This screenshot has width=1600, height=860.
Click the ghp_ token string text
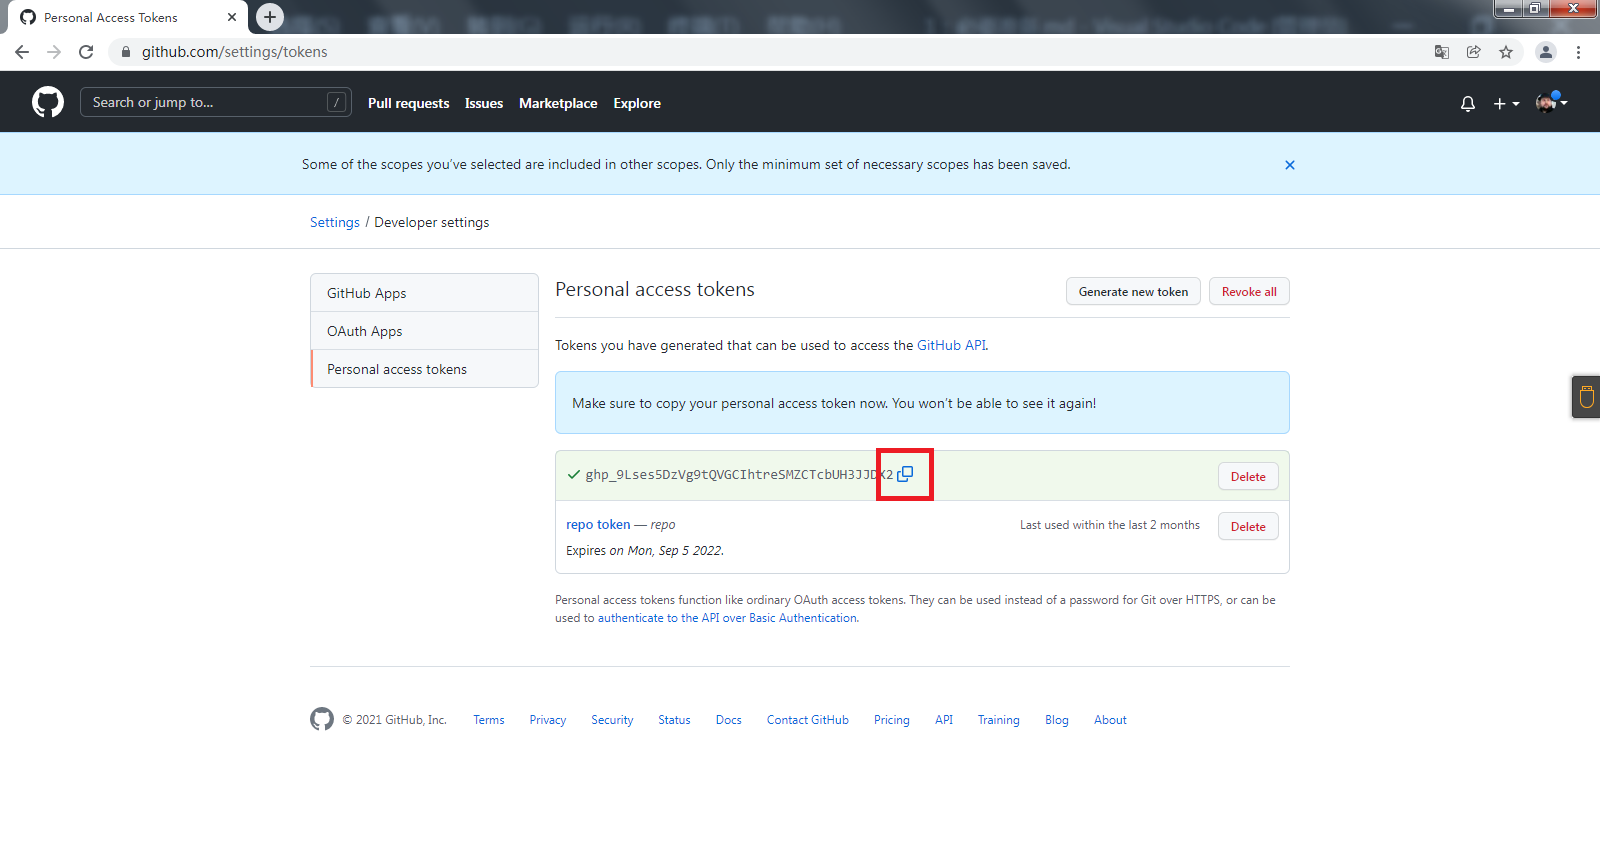pyautogui.click(x=739, y=475)
